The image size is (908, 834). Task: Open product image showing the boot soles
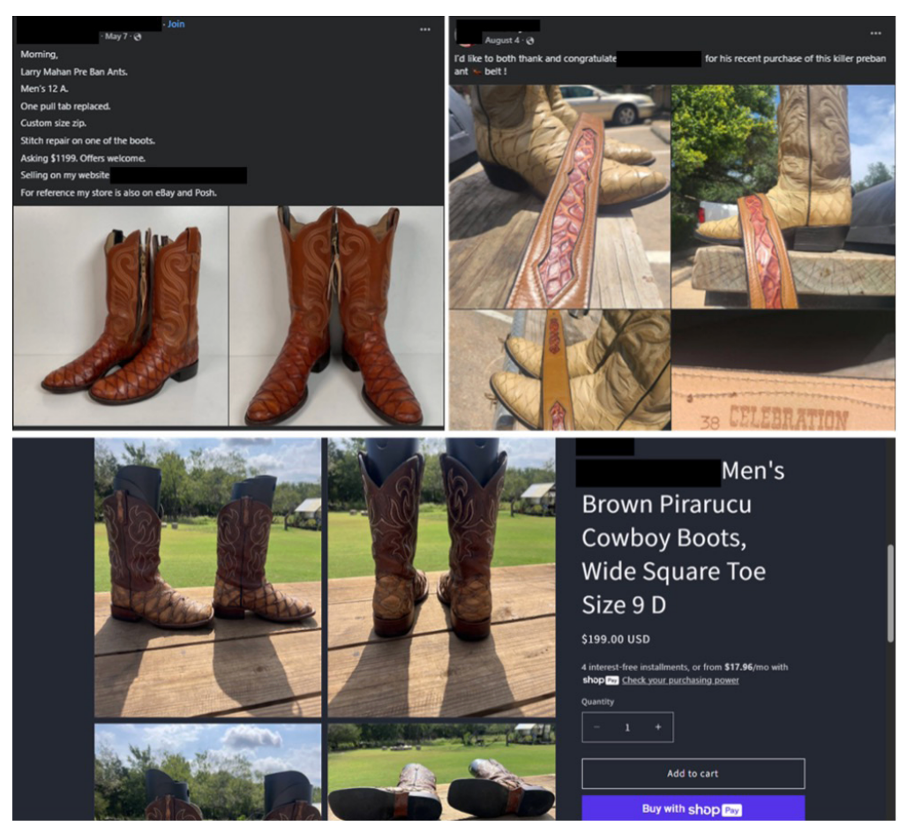point(441,773)
